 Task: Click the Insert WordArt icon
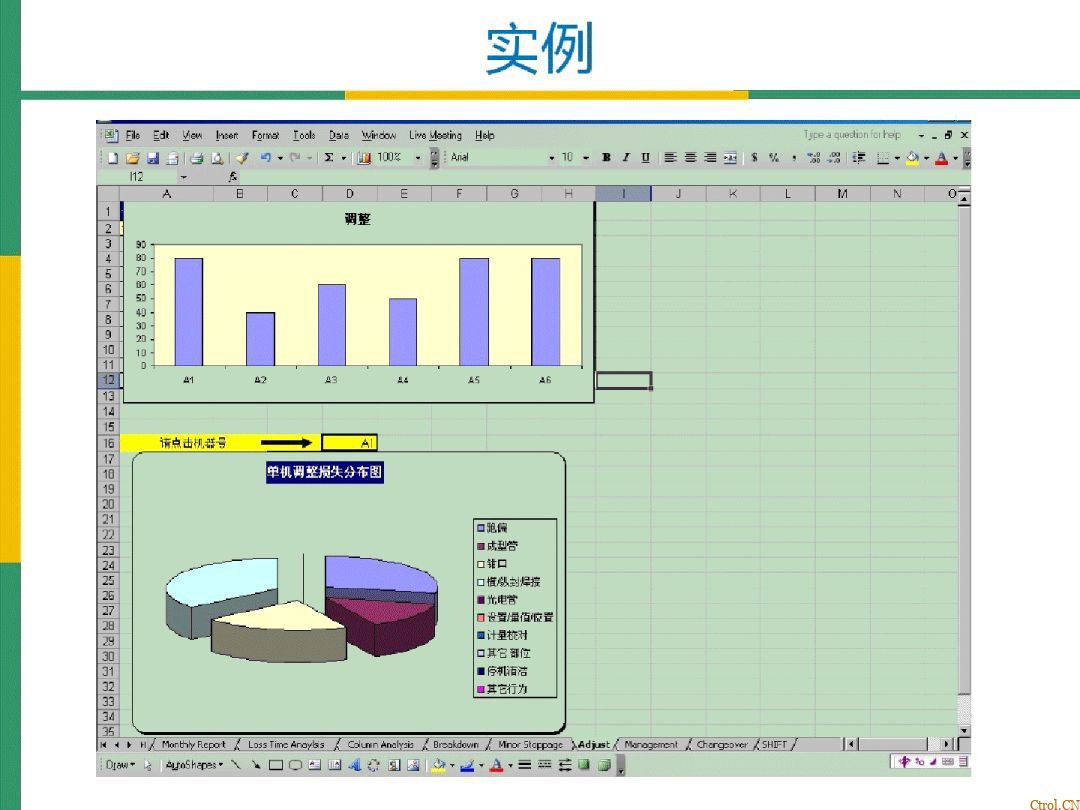pyautogui.click(x=354, y=766)
